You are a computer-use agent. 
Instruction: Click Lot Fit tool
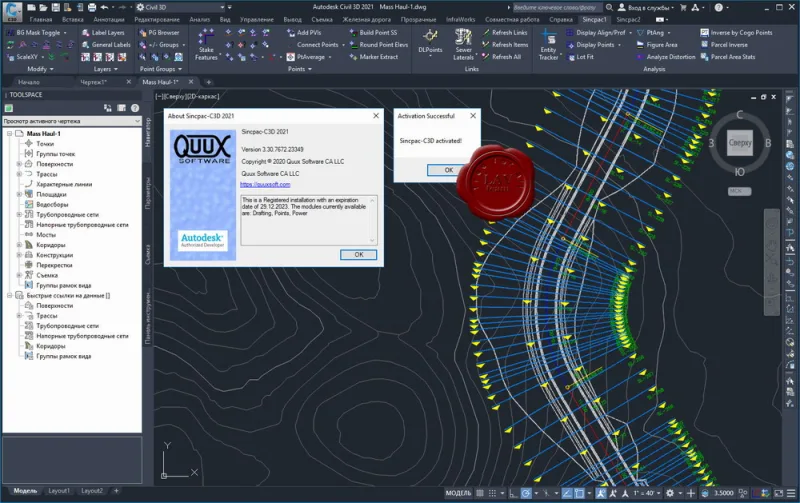pos(580,57)
